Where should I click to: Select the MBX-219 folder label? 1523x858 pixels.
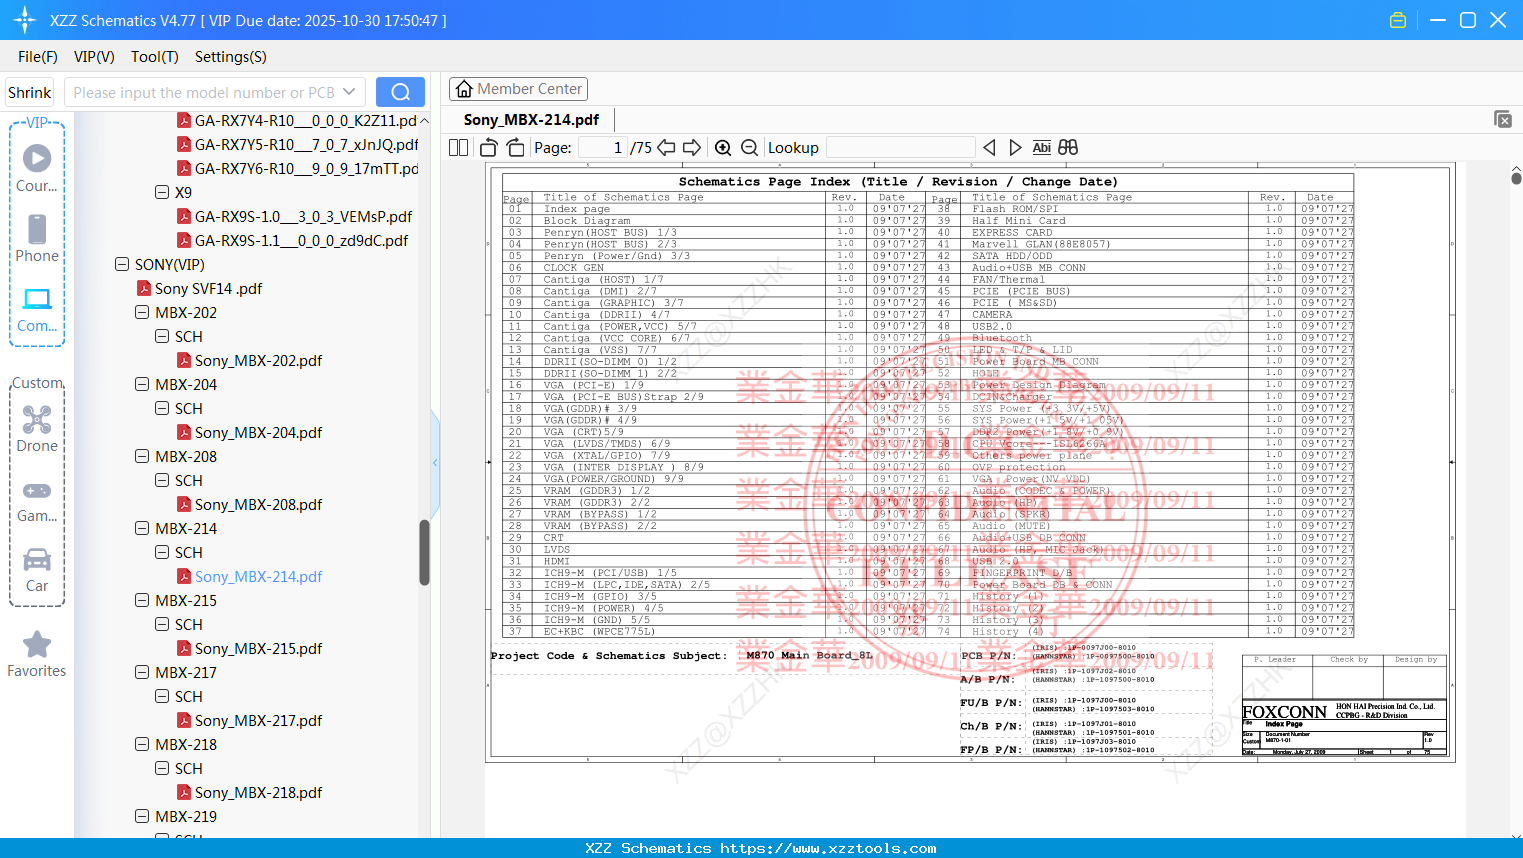point(186,816)
